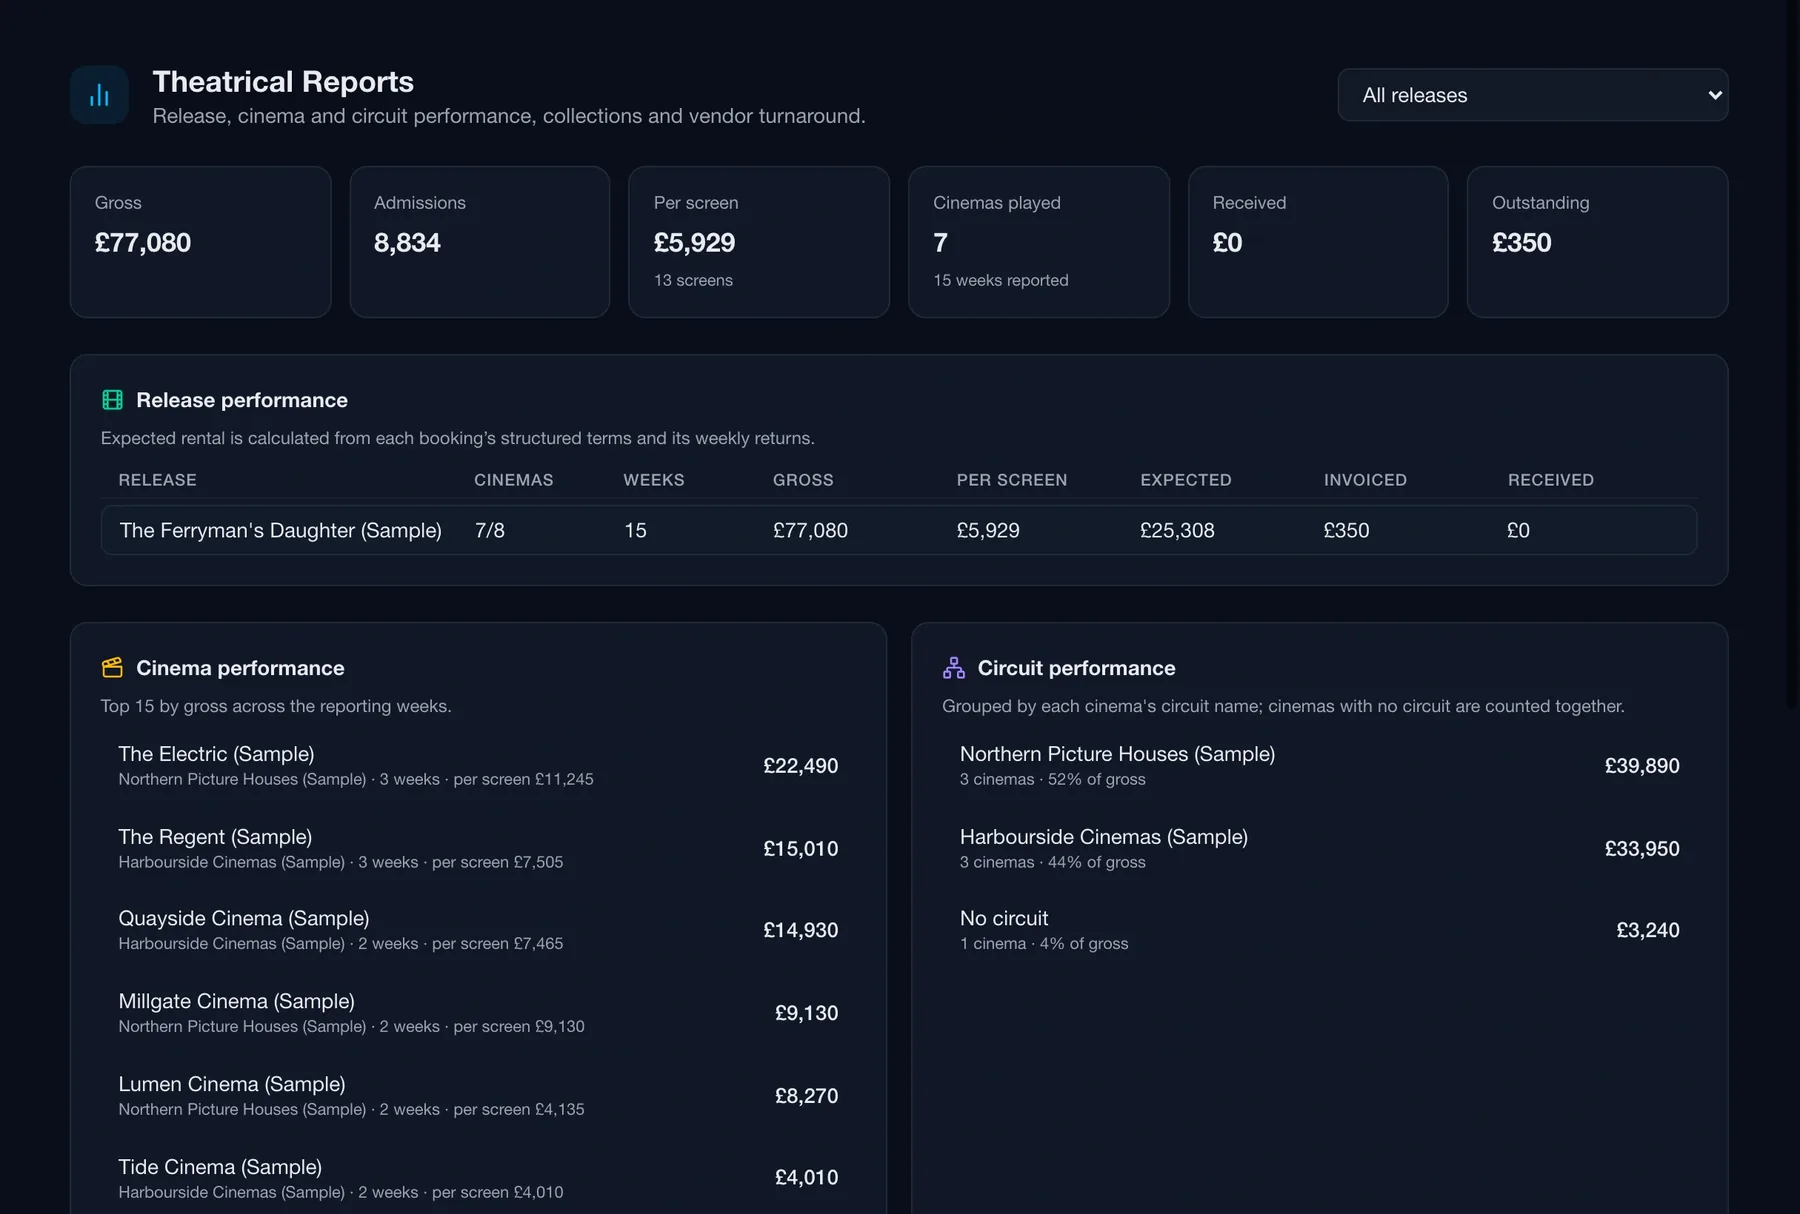Click the Admissions summary card

[480, 242]
